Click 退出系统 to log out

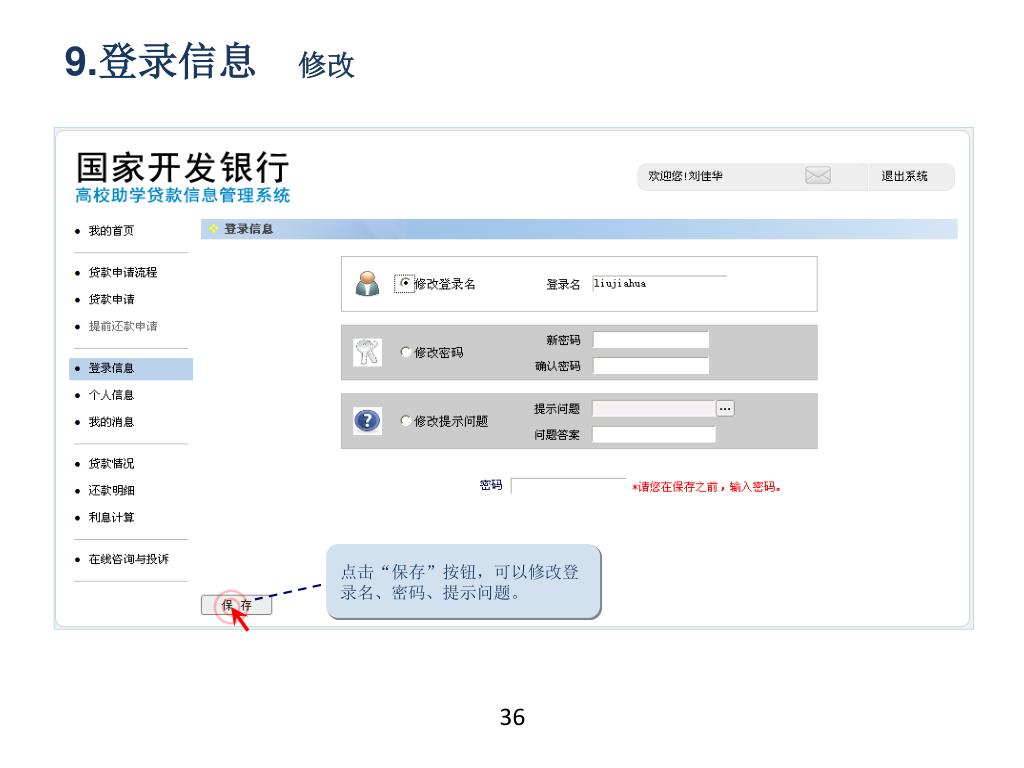904,176
